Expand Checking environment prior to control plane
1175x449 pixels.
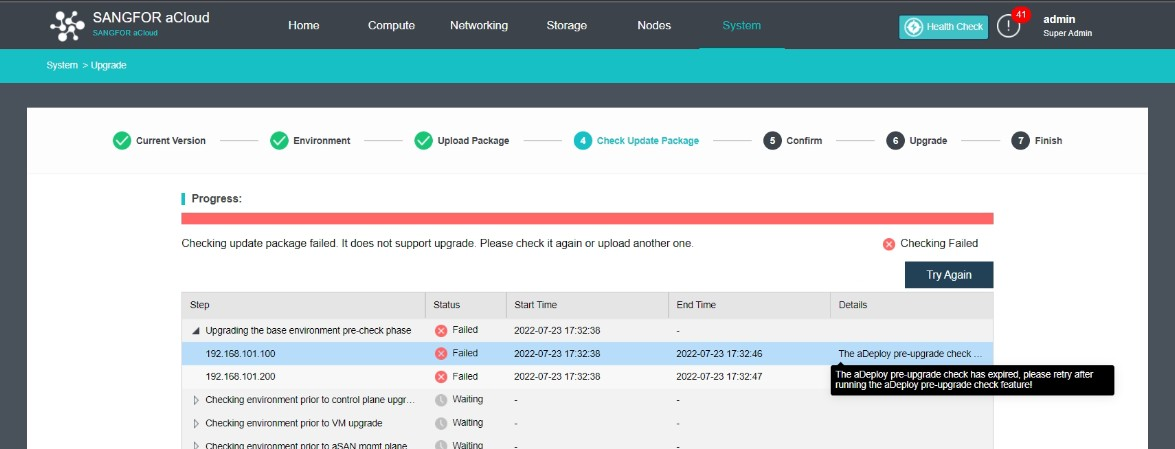point(196,400)
